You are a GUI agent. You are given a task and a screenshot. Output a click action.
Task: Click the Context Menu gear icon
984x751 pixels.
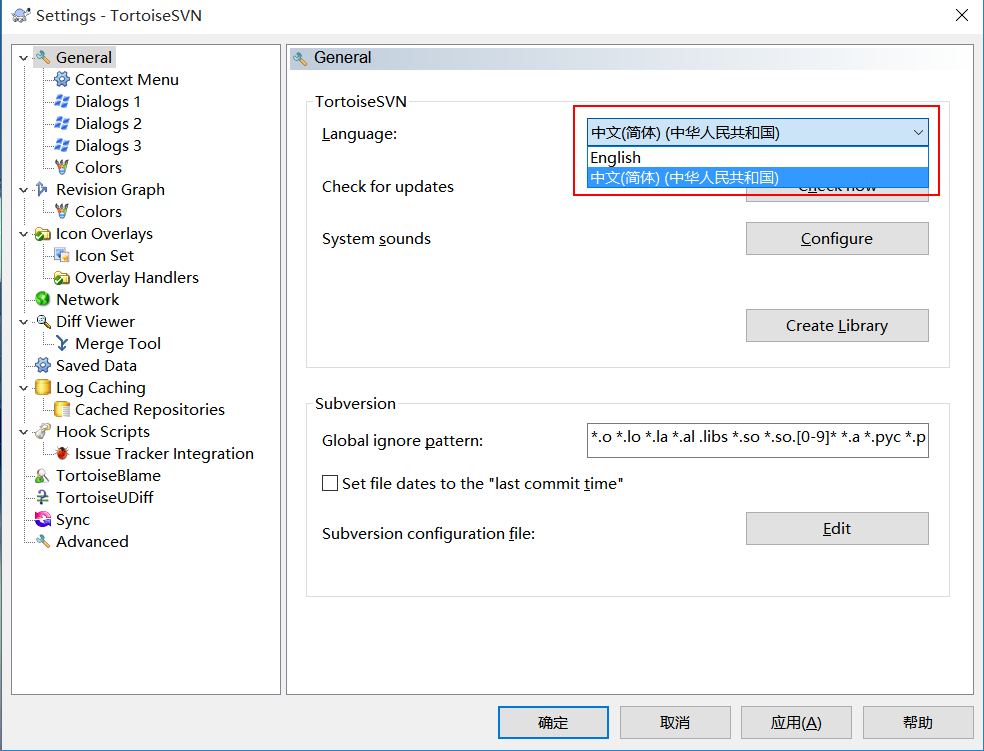coord(62,80)
